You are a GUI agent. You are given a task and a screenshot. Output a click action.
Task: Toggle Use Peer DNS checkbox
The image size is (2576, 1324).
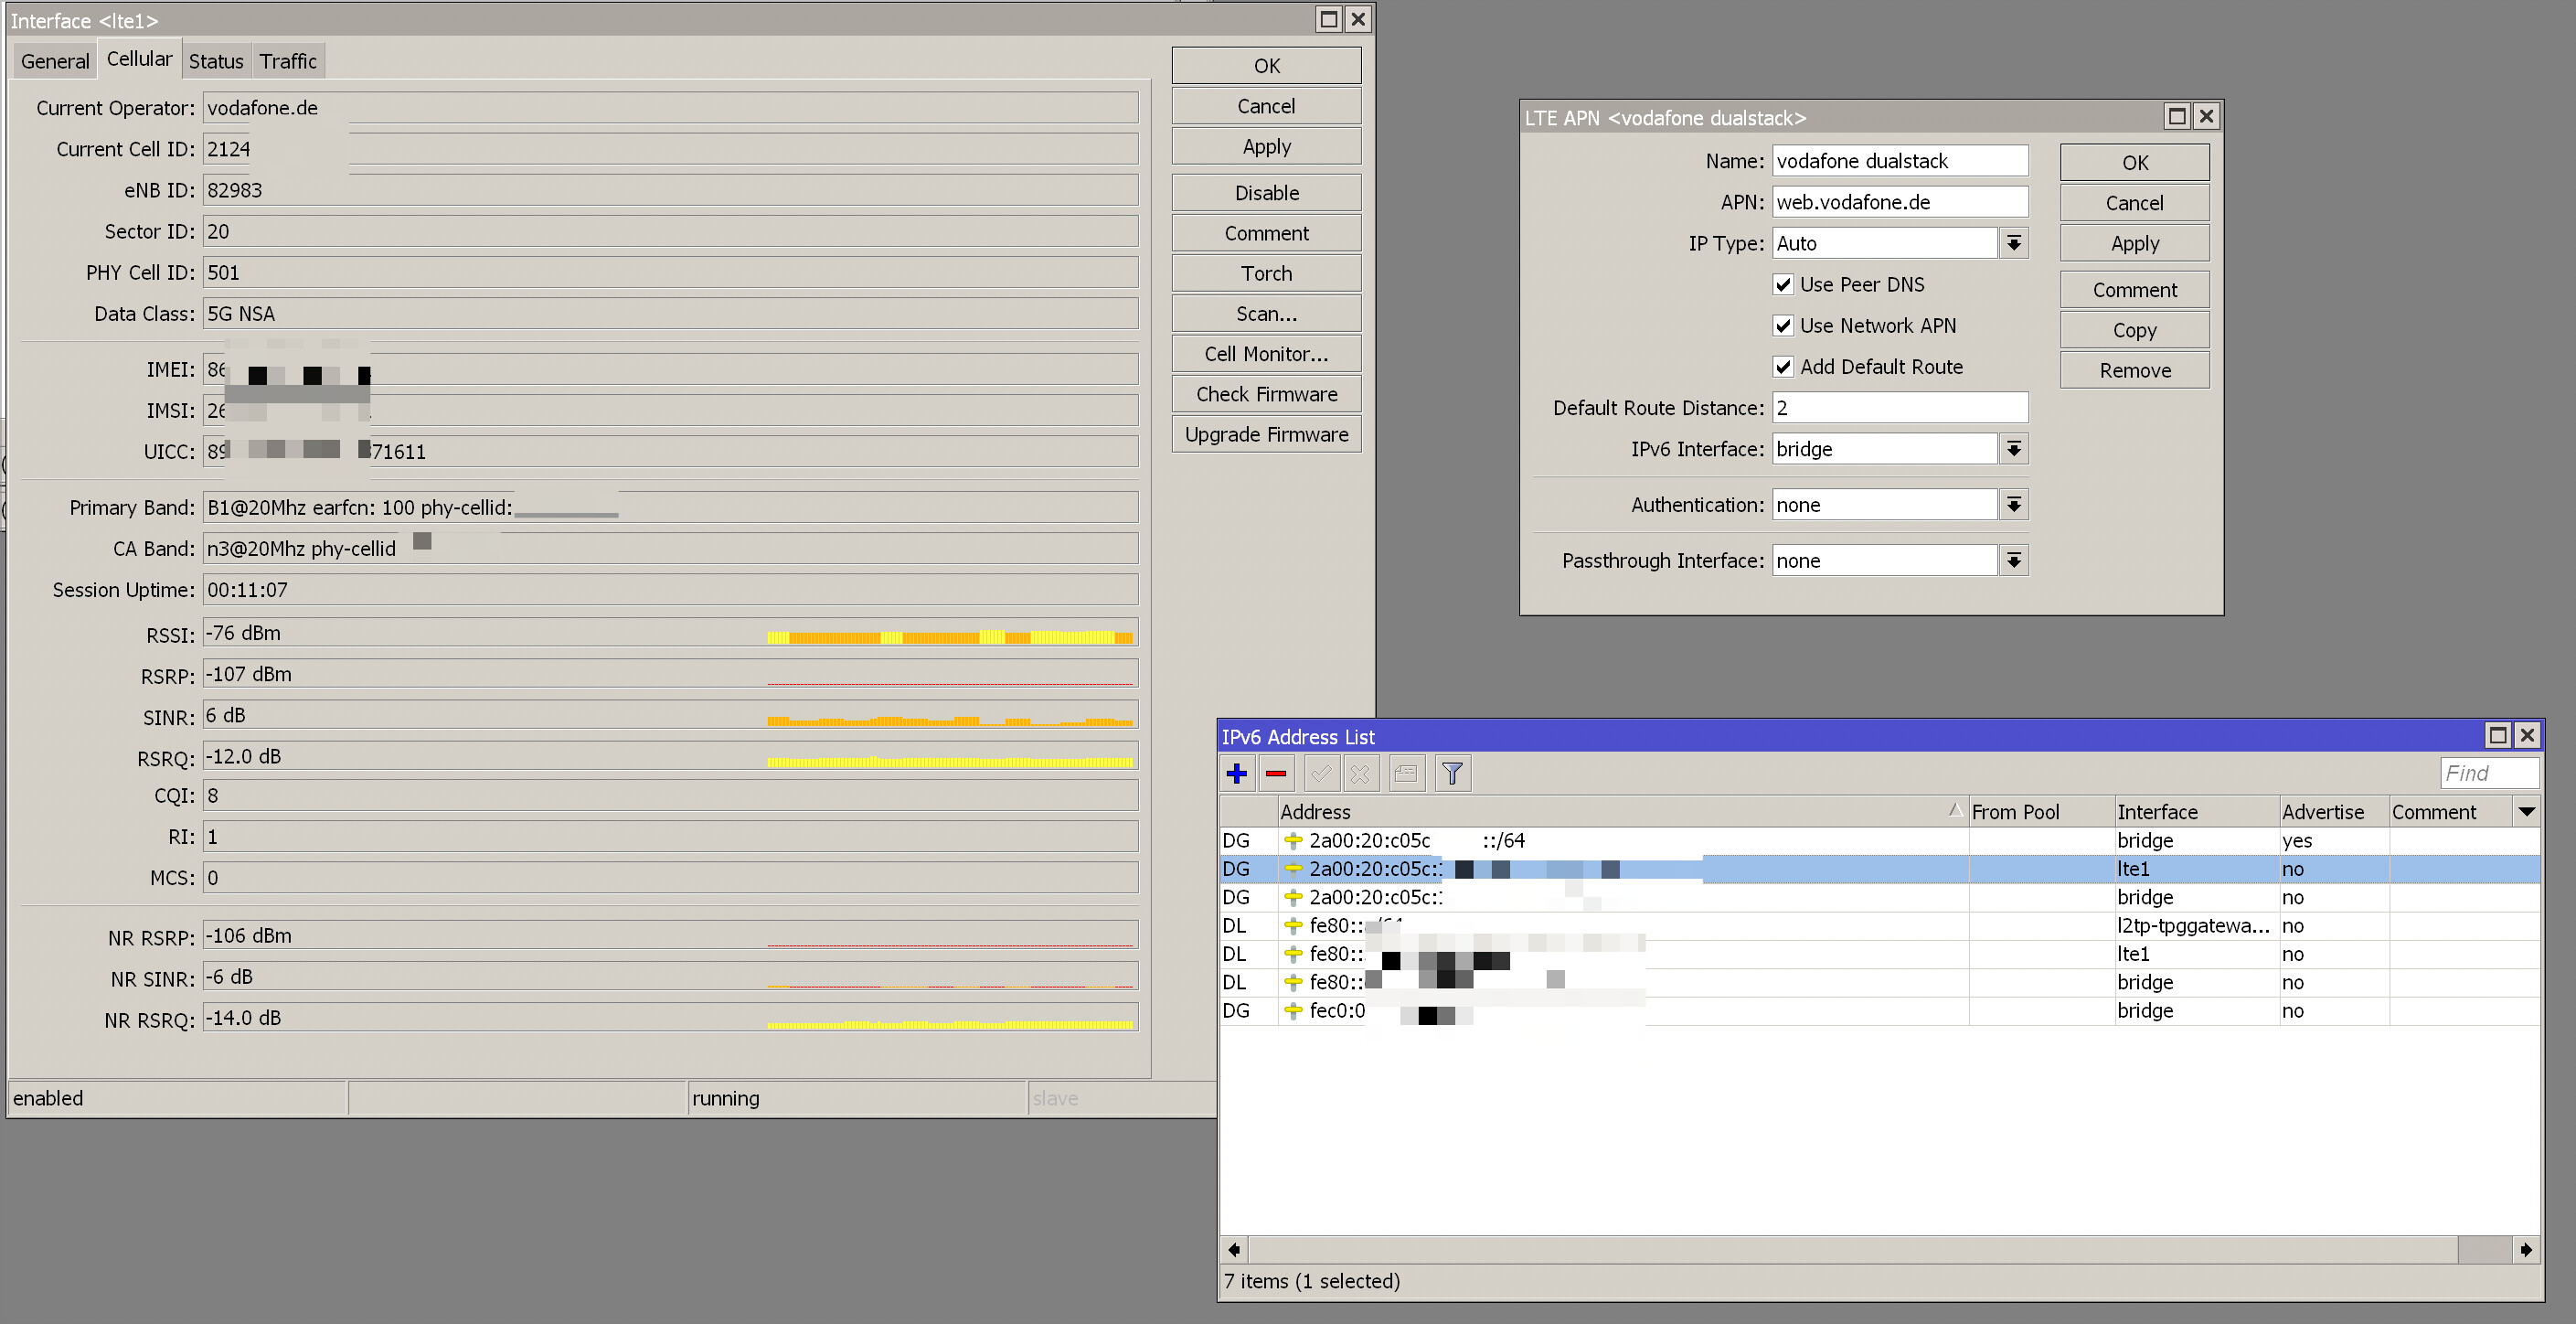click(x=1783, y=285)
